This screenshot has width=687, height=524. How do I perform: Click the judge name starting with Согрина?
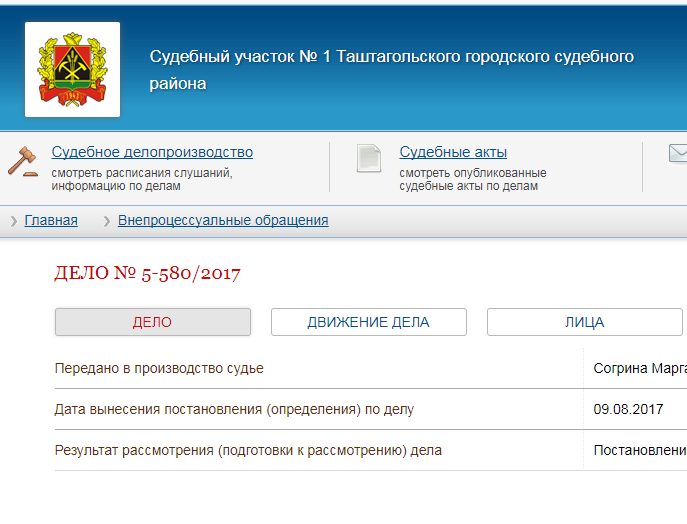tap(638, 368)
